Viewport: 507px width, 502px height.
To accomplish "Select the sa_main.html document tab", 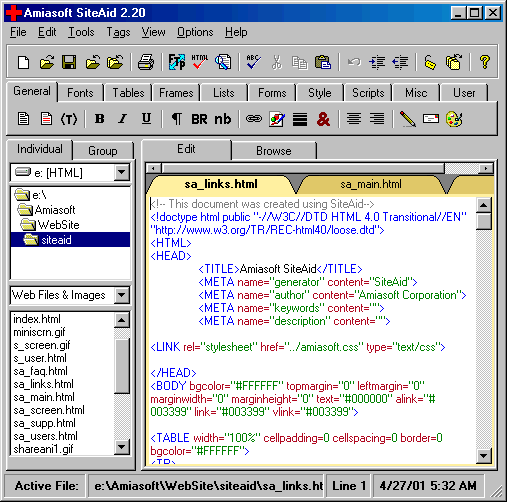I will 371,184.
